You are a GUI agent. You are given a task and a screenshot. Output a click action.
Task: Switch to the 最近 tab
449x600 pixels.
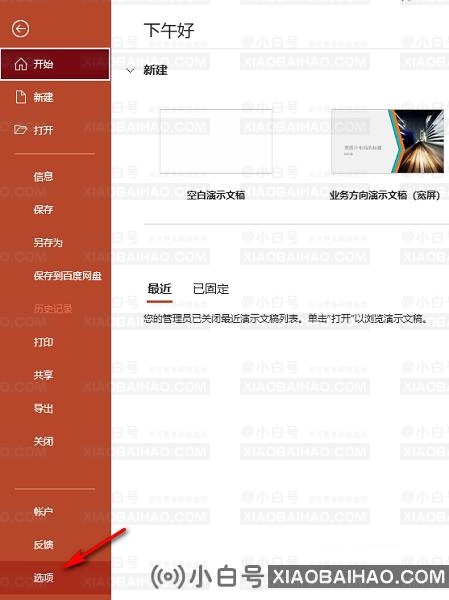tap(160, 289)
